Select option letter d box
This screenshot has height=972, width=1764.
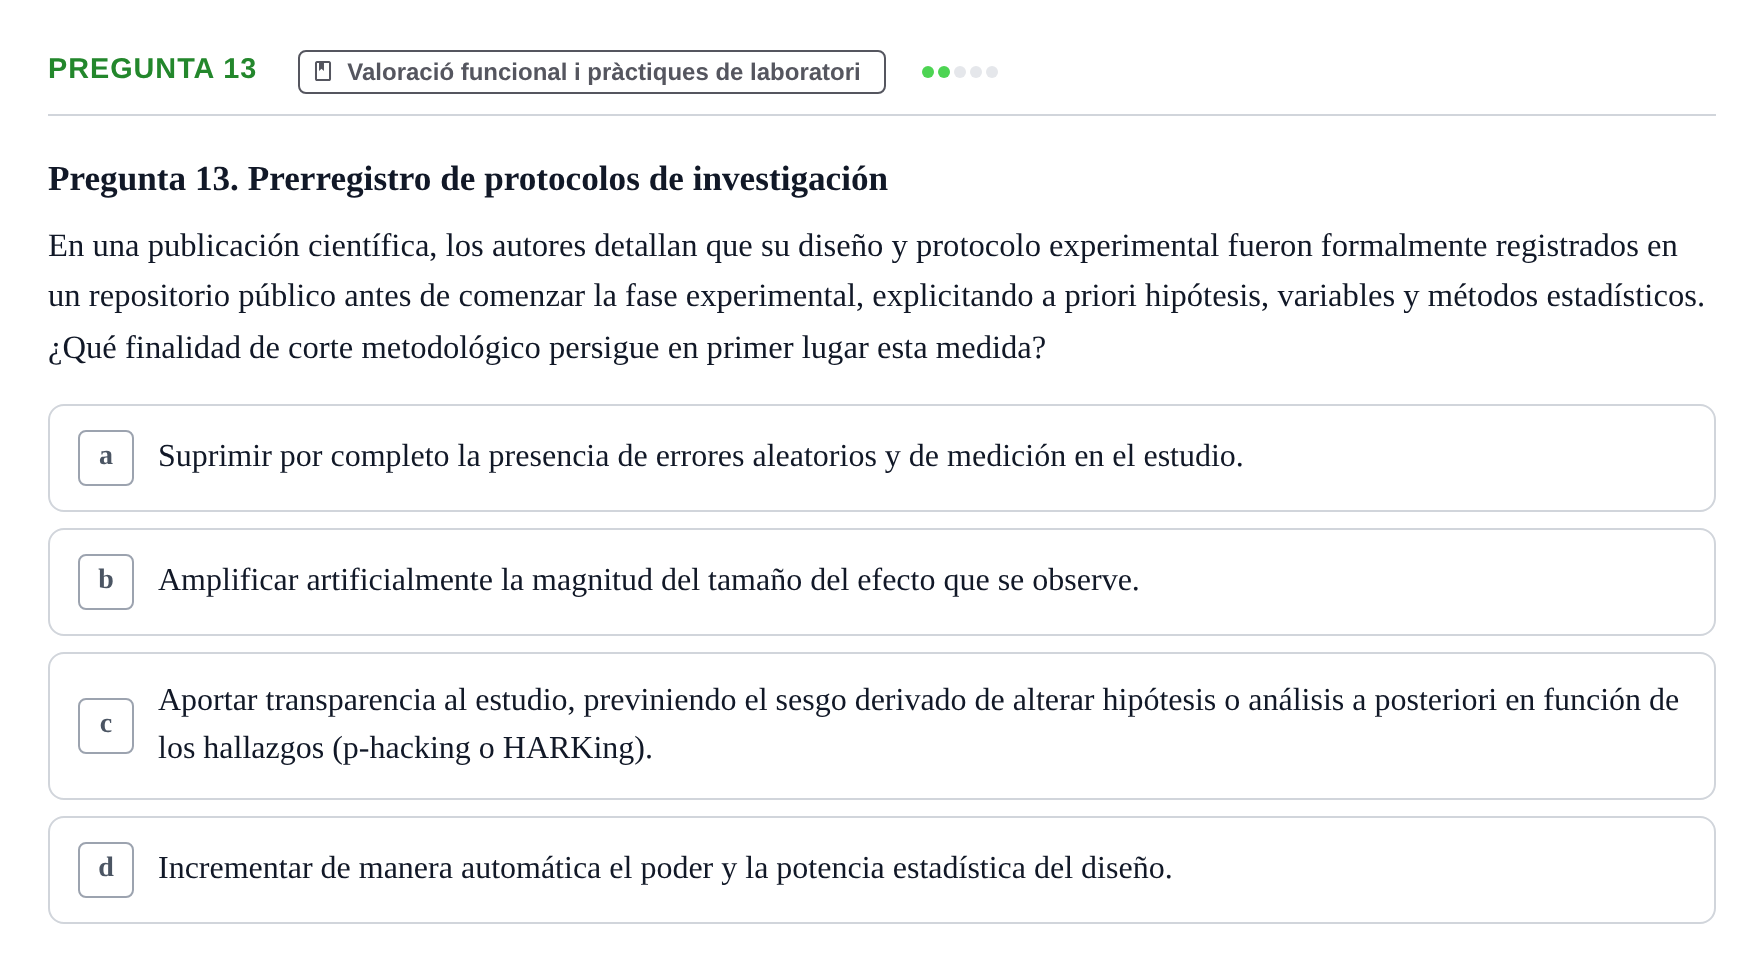point(106,870)
